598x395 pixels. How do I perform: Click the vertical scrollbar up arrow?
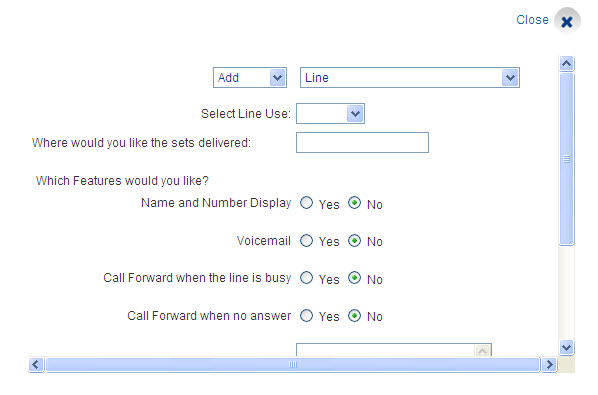click(x=566, y=63)
